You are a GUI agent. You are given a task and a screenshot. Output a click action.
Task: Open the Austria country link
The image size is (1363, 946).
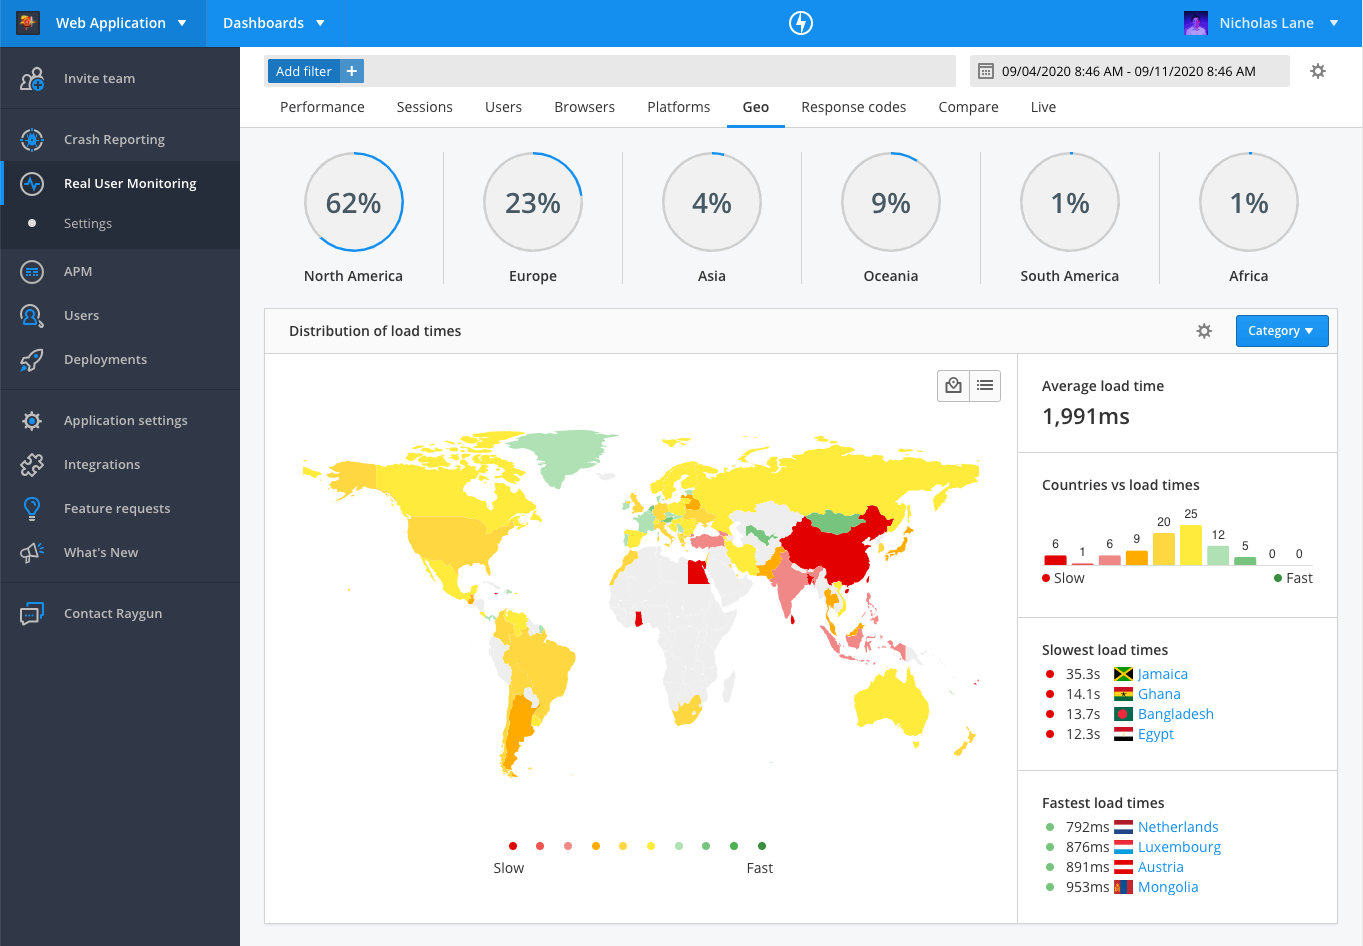tap(1161, 867)
